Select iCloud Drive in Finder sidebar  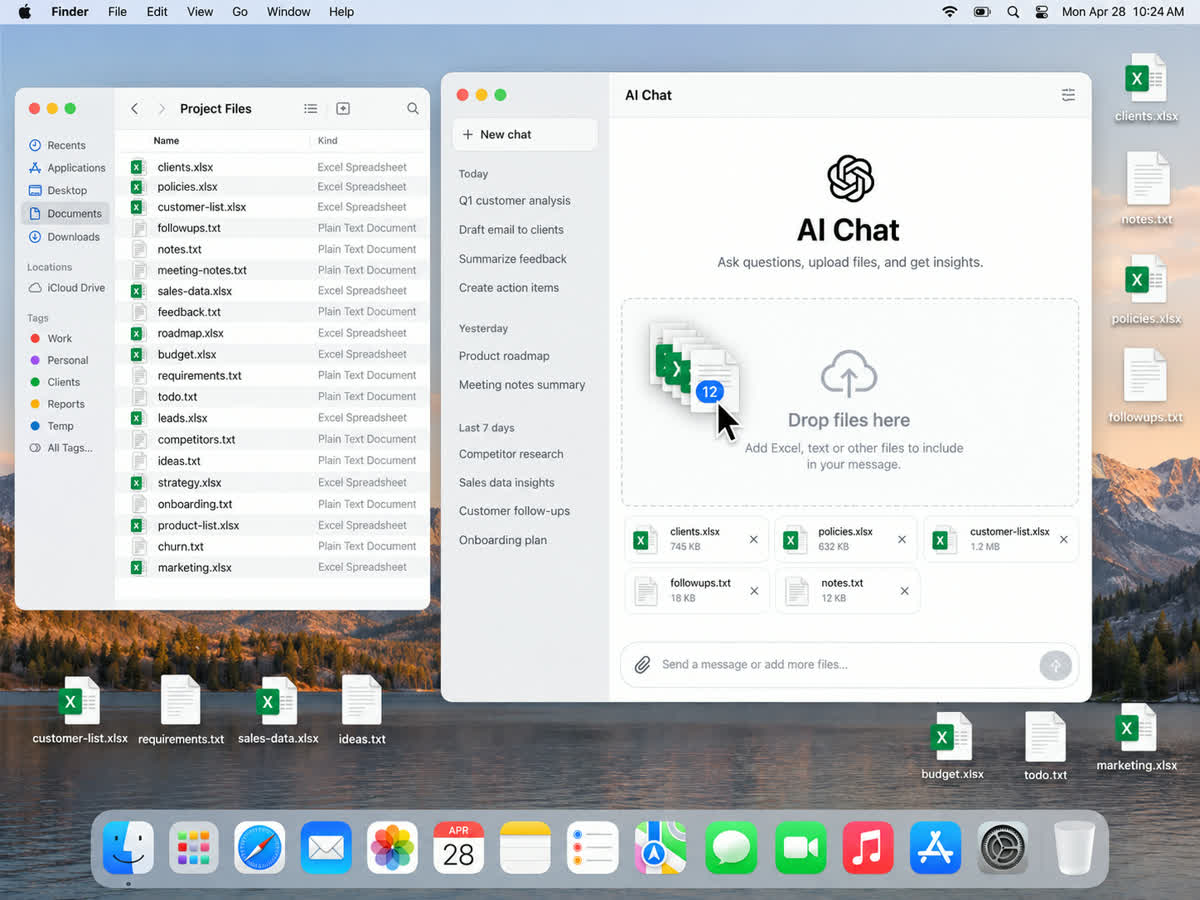point(67,288)
